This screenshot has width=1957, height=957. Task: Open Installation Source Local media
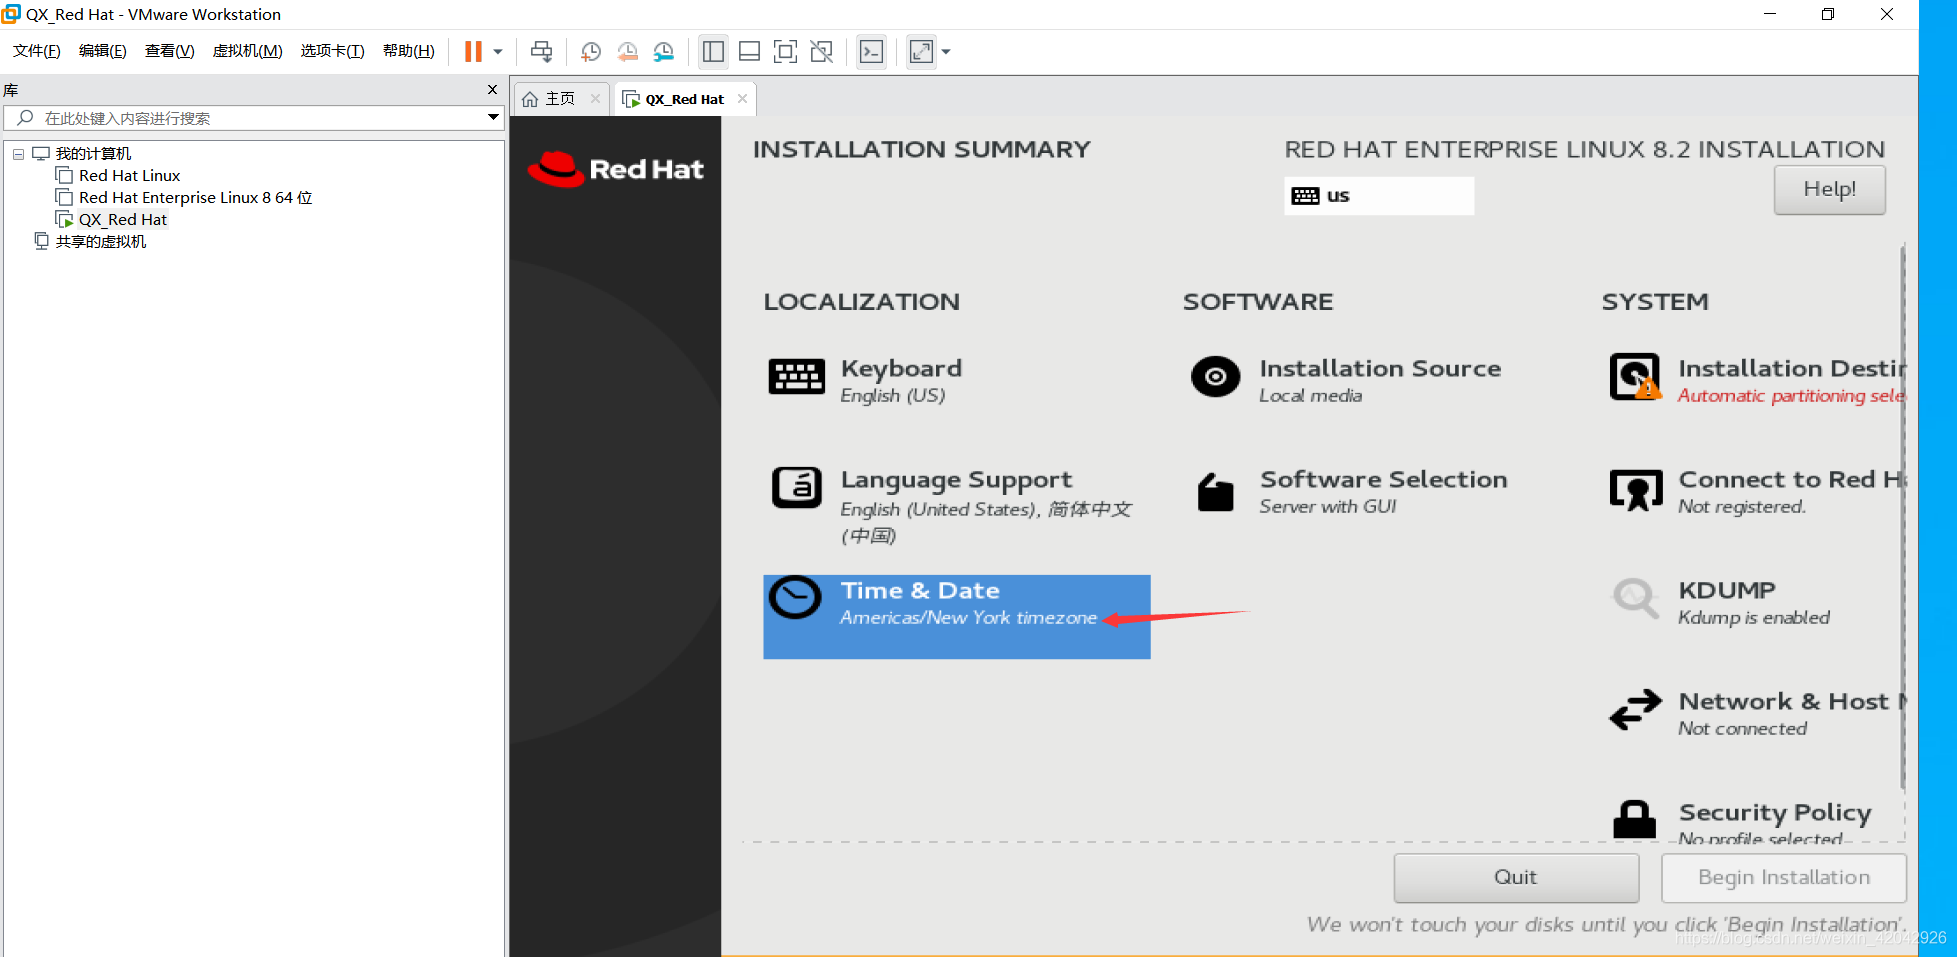pyautogui.click(x=1380, y=381)
